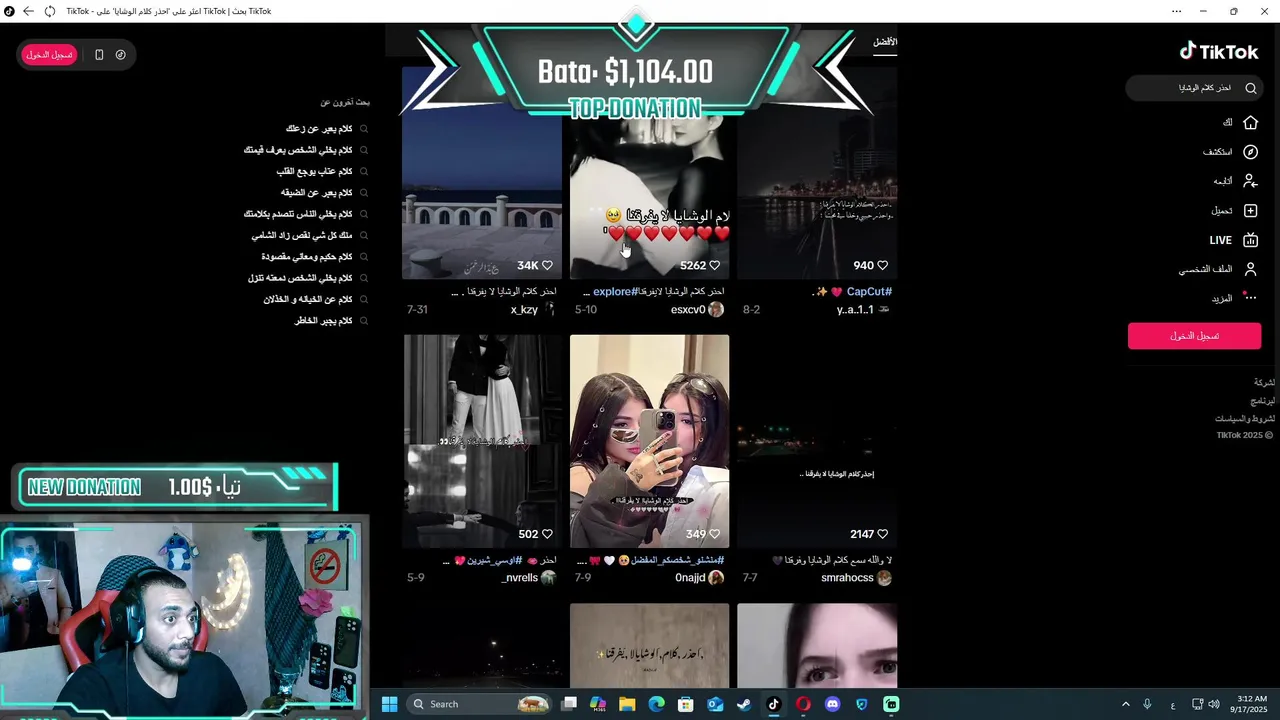Screen dimensions: 1280x720
Task: Open the Profile person icon
Action: coord(1250,269)
